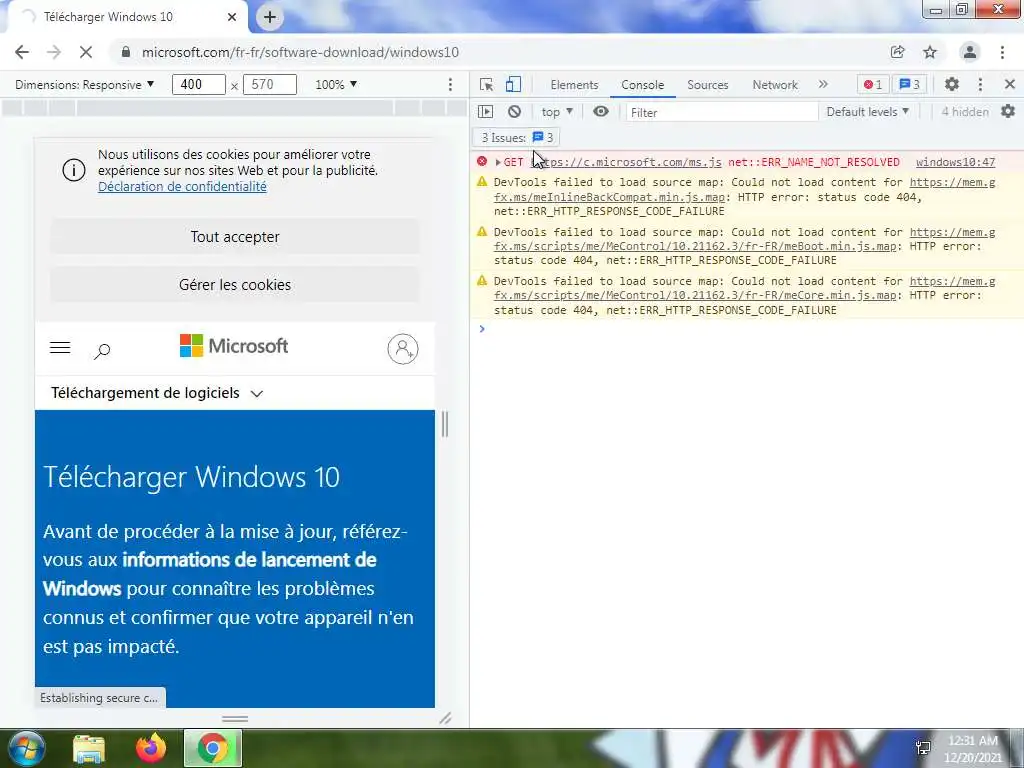The width and height of the screenshot is (1024, 768).
Task: Expand Téléchargement de logiciels menu
Action: (157, 393)
